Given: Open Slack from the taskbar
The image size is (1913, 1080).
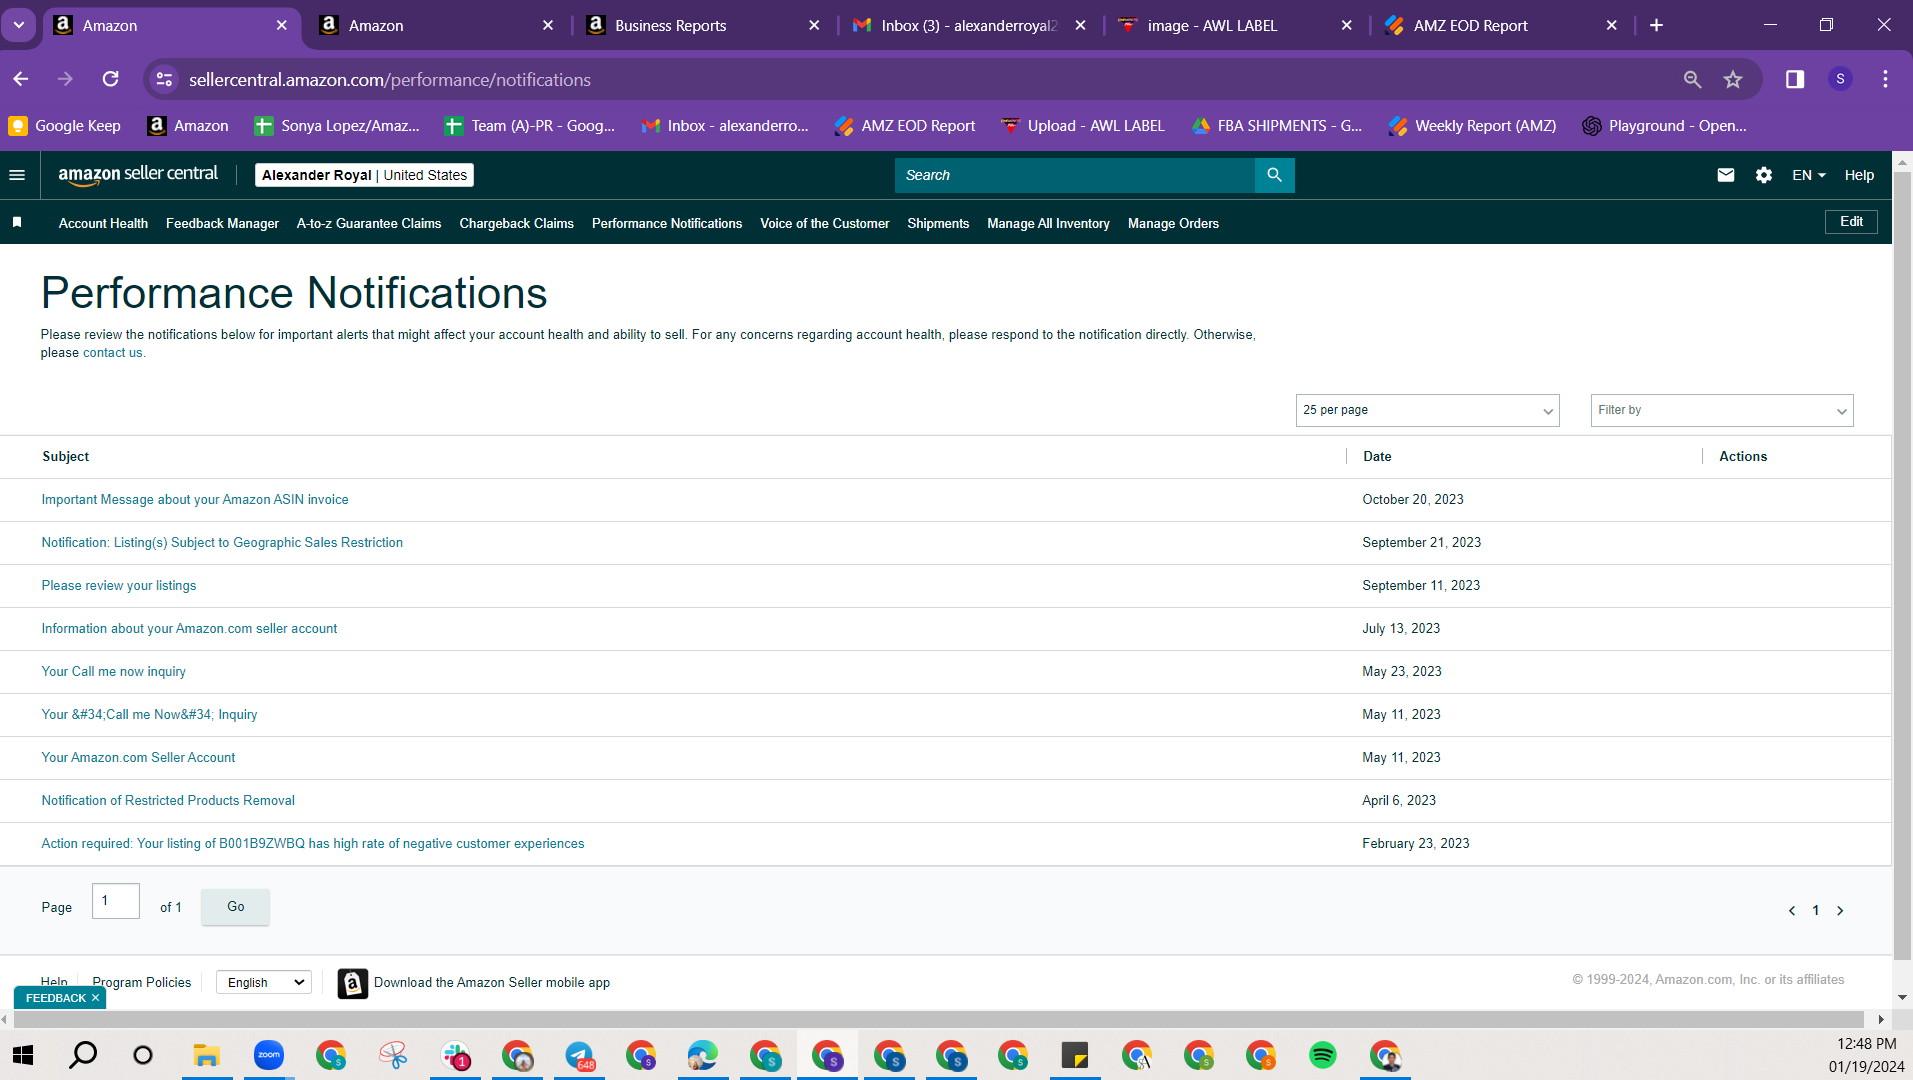Looking at the screenshot, I should [455, 1055].
